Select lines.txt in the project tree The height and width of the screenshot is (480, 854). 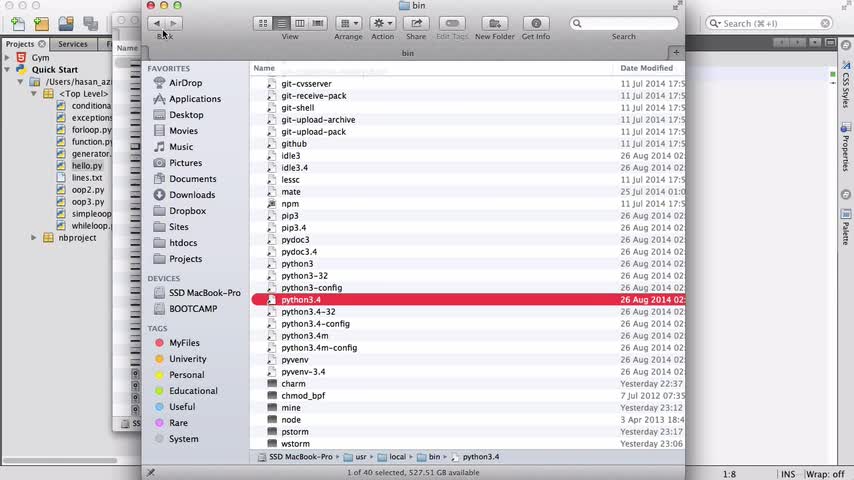pos(87,178)
